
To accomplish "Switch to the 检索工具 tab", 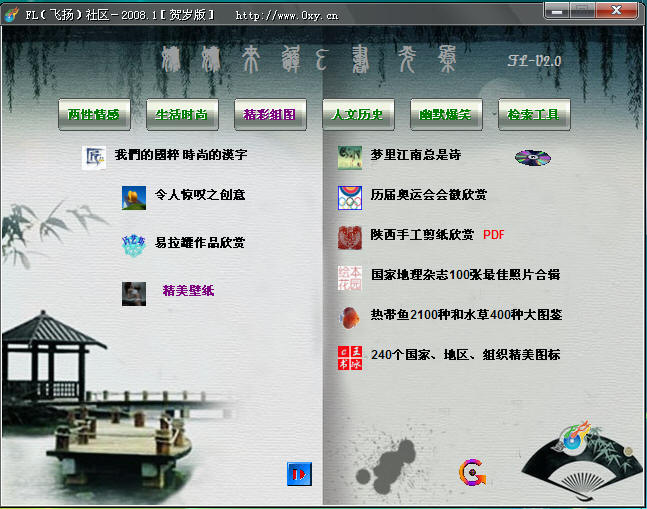I will point(534,115).
